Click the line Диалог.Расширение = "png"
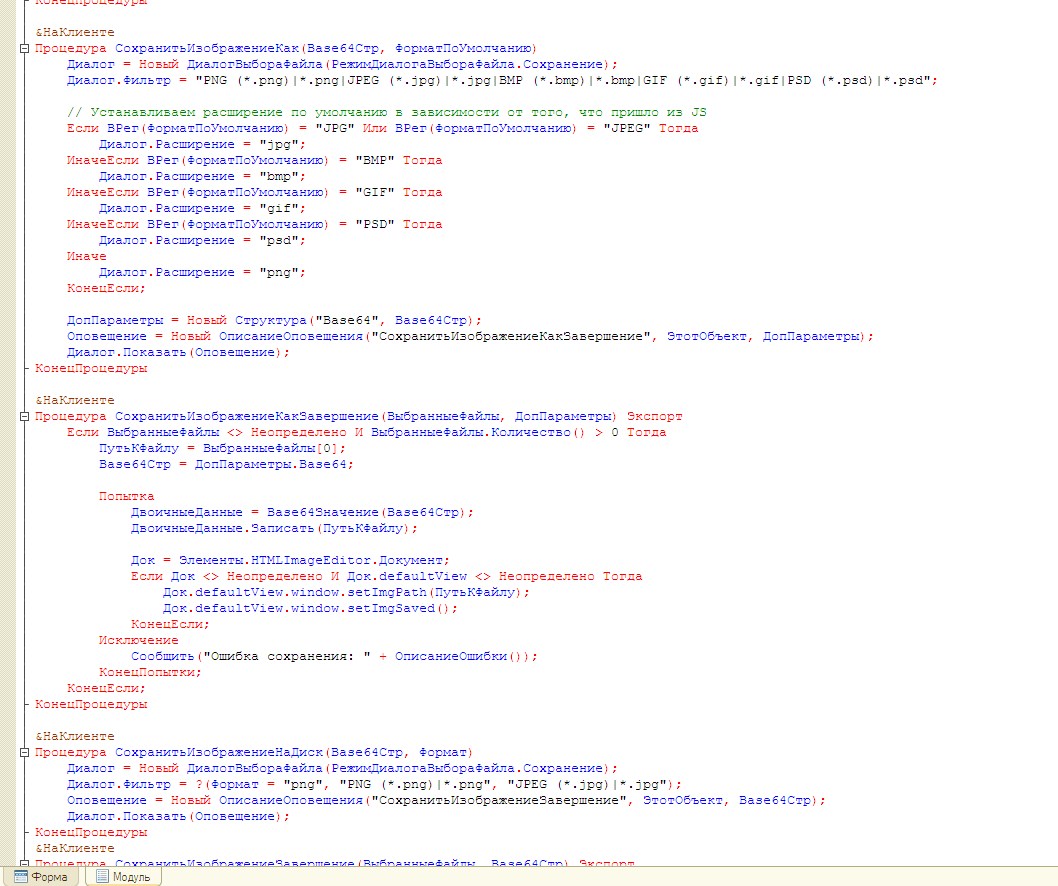 click(202, 273)
